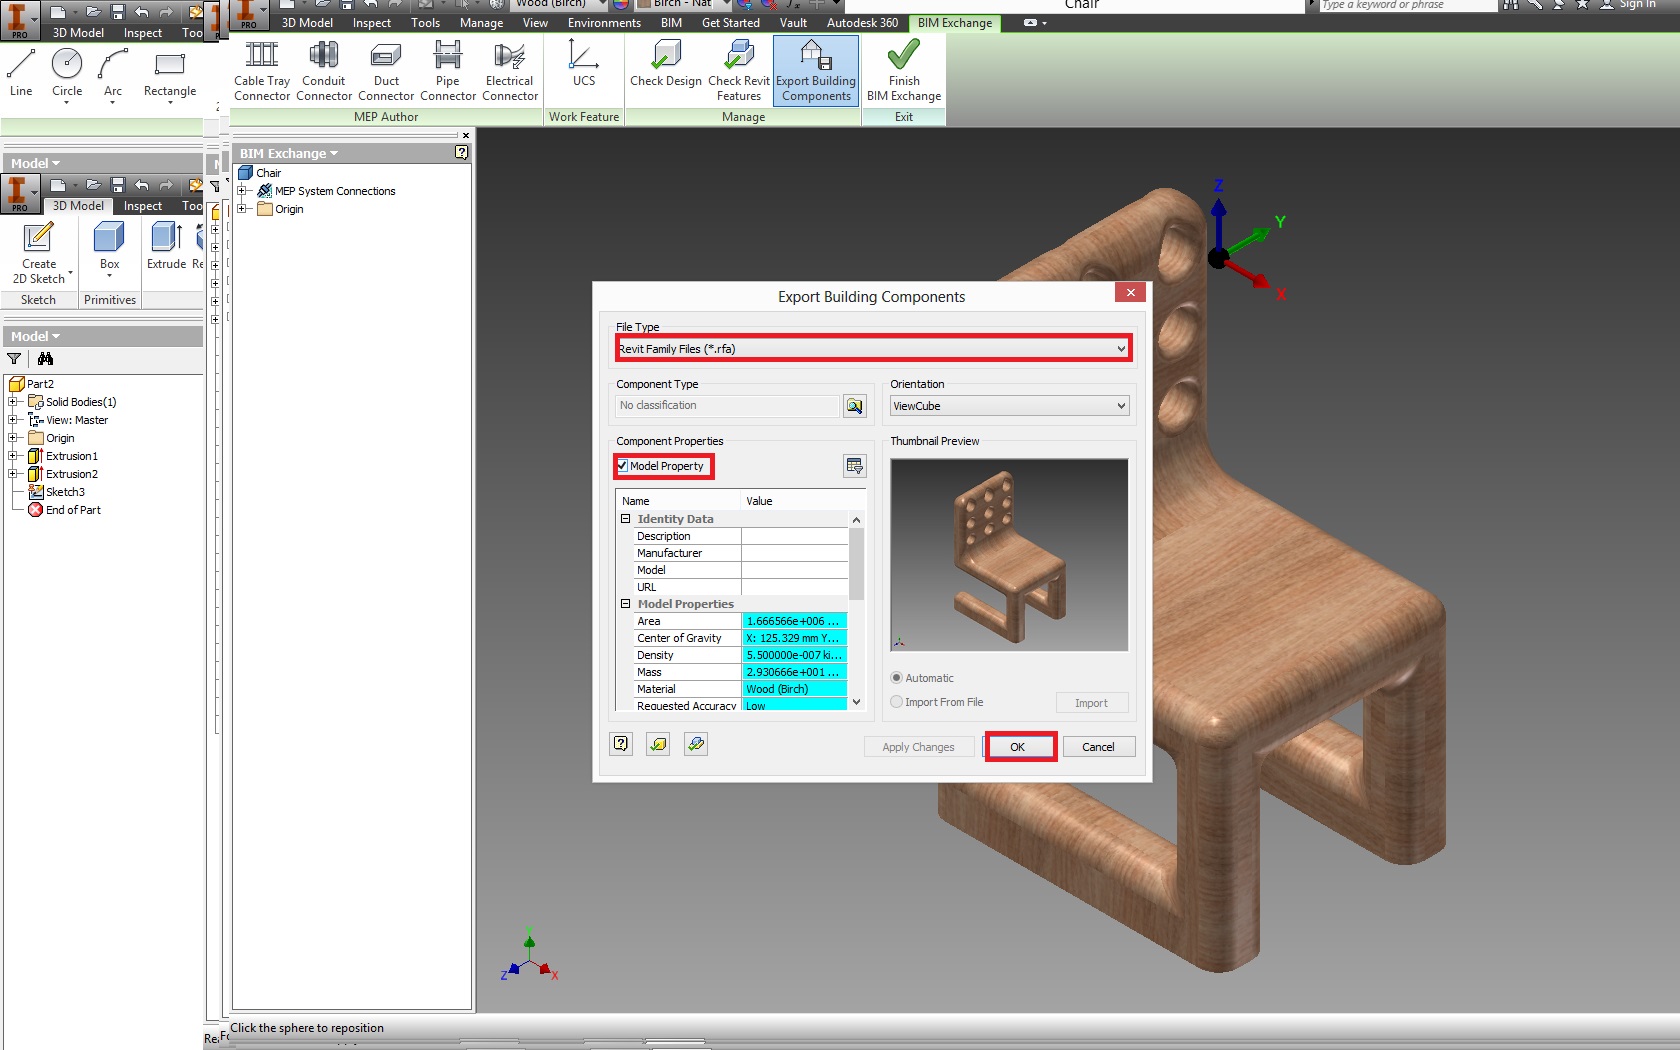
Task: Click the properties list scrollbar thumb
Action: 856,563
